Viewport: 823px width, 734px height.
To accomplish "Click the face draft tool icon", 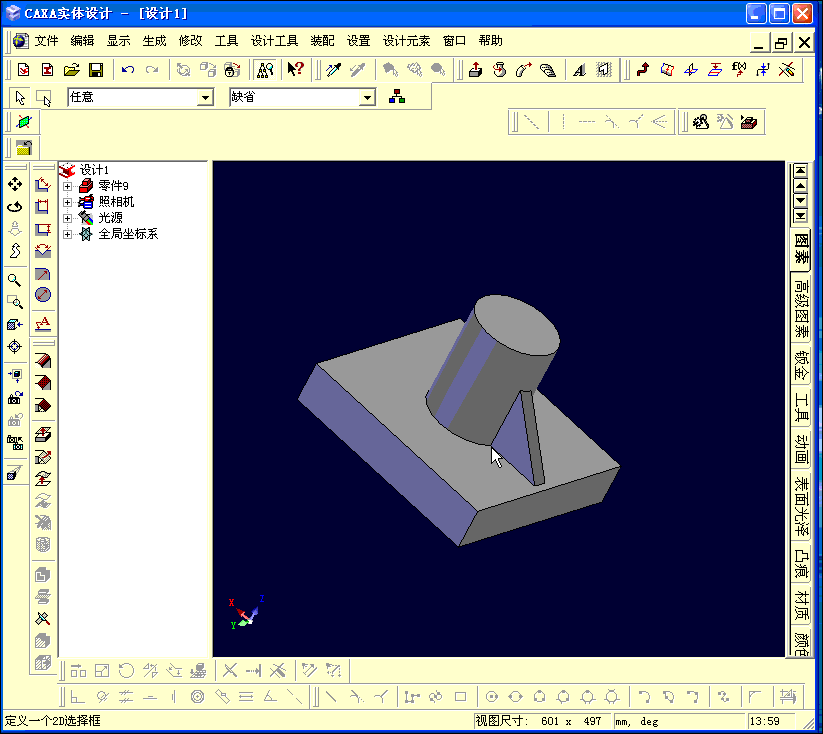I will pos(43,405).
